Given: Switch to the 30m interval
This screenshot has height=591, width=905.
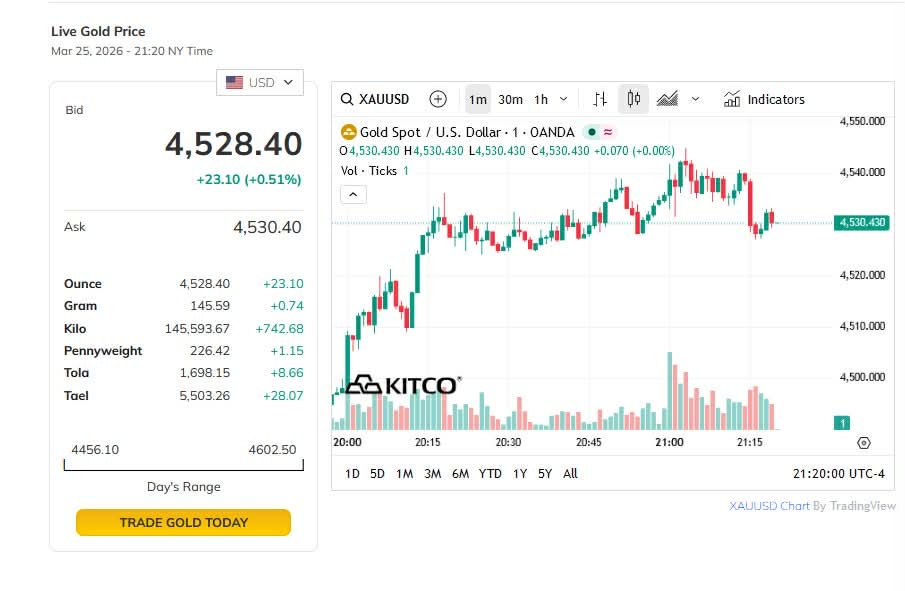Looking at the screenshot, I should 510,99.
